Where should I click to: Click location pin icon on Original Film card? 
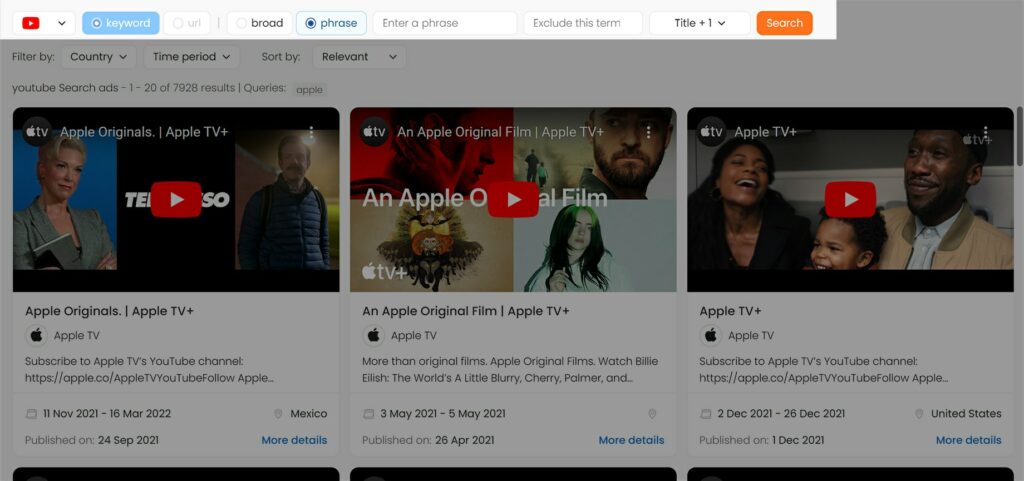[x=652, y=414]
